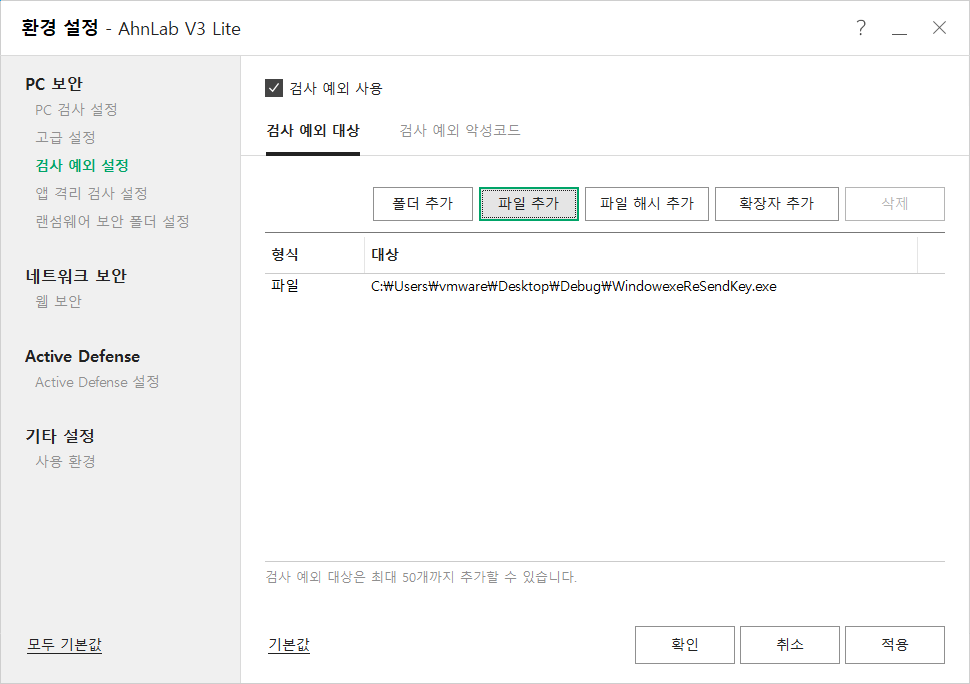Screen dimensions: 970x684
Task: Open 사용 환경 under 기타 설정
Action: point(66,461)
